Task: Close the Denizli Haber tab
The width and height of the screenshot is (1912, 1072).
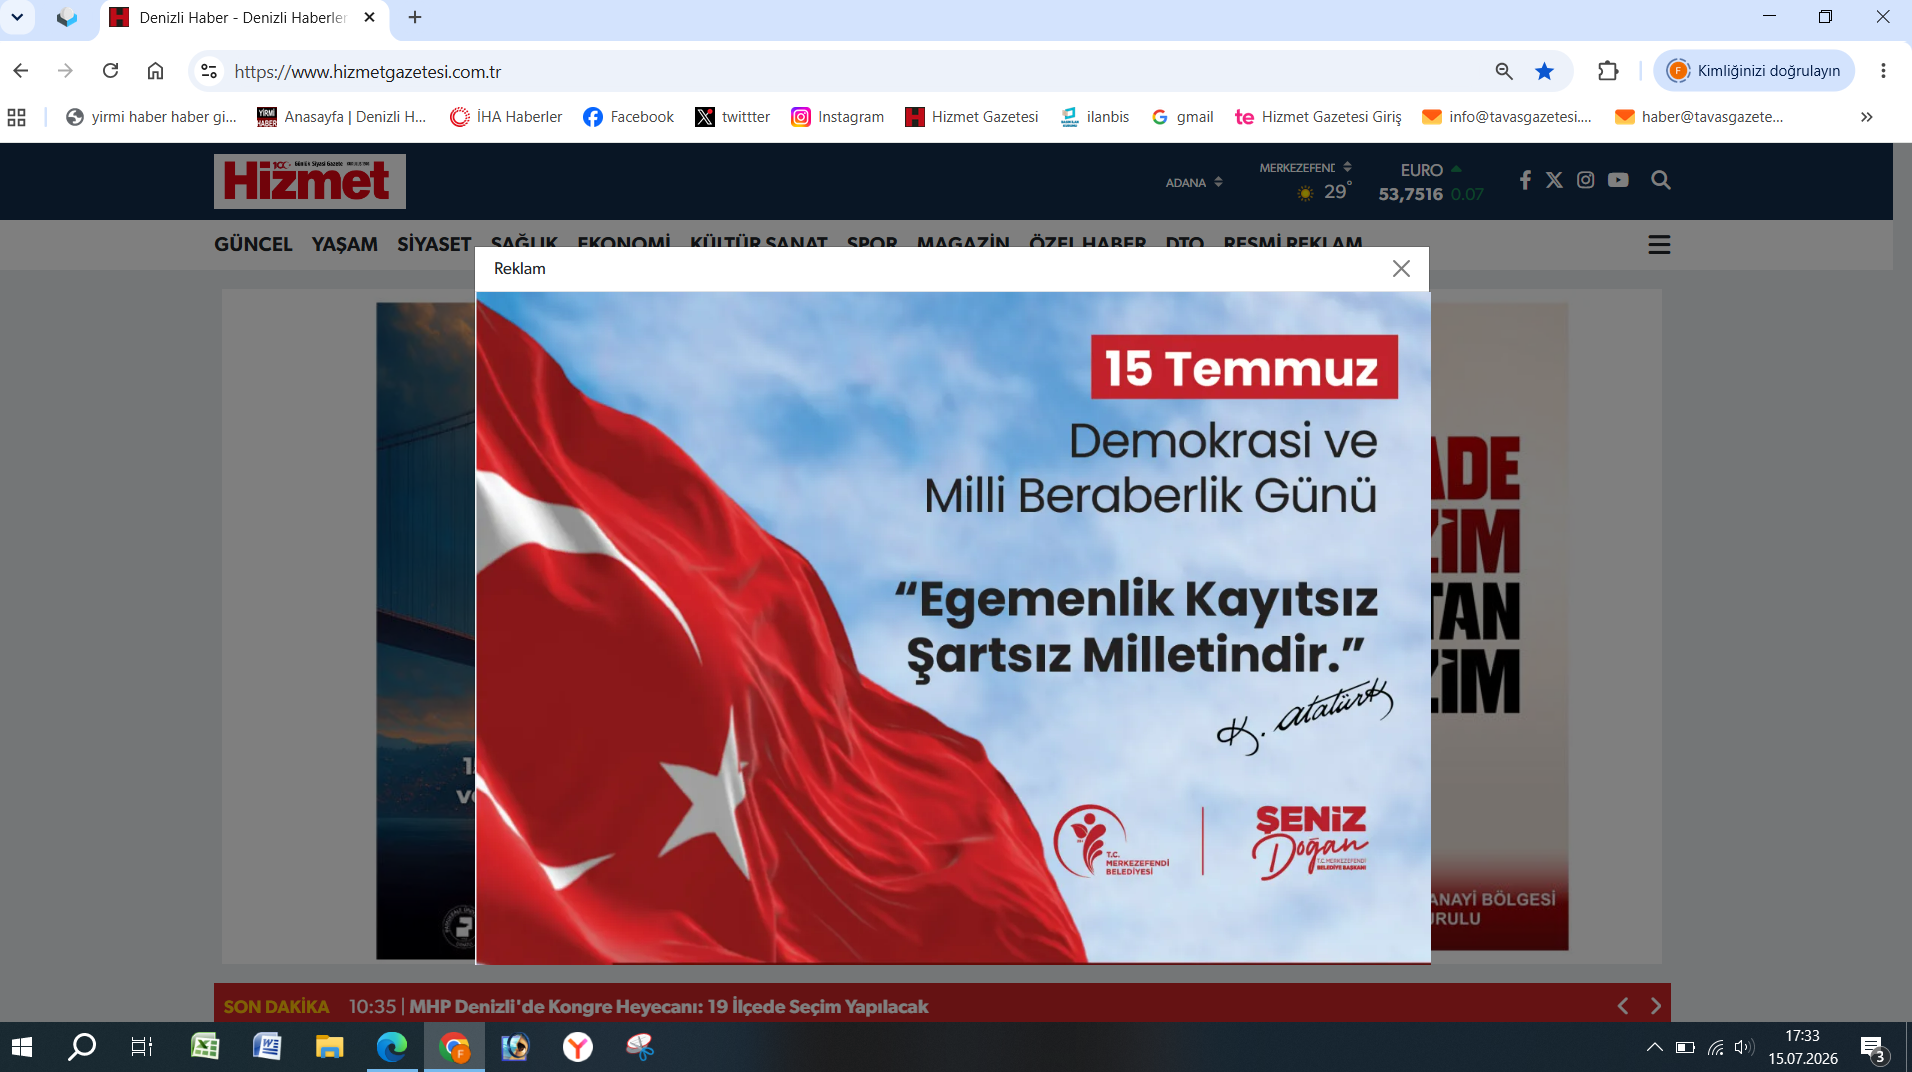Action: pyautogui.click(x=369, y=17)
